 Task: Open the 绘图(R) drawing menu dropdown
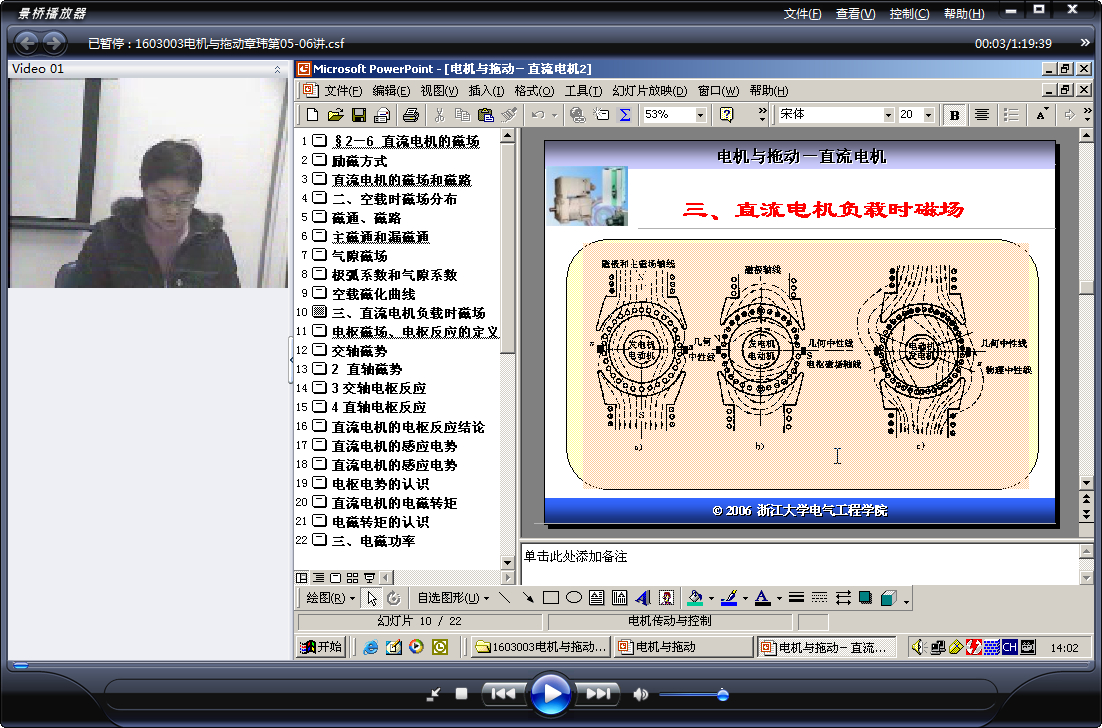coord(330,598)
